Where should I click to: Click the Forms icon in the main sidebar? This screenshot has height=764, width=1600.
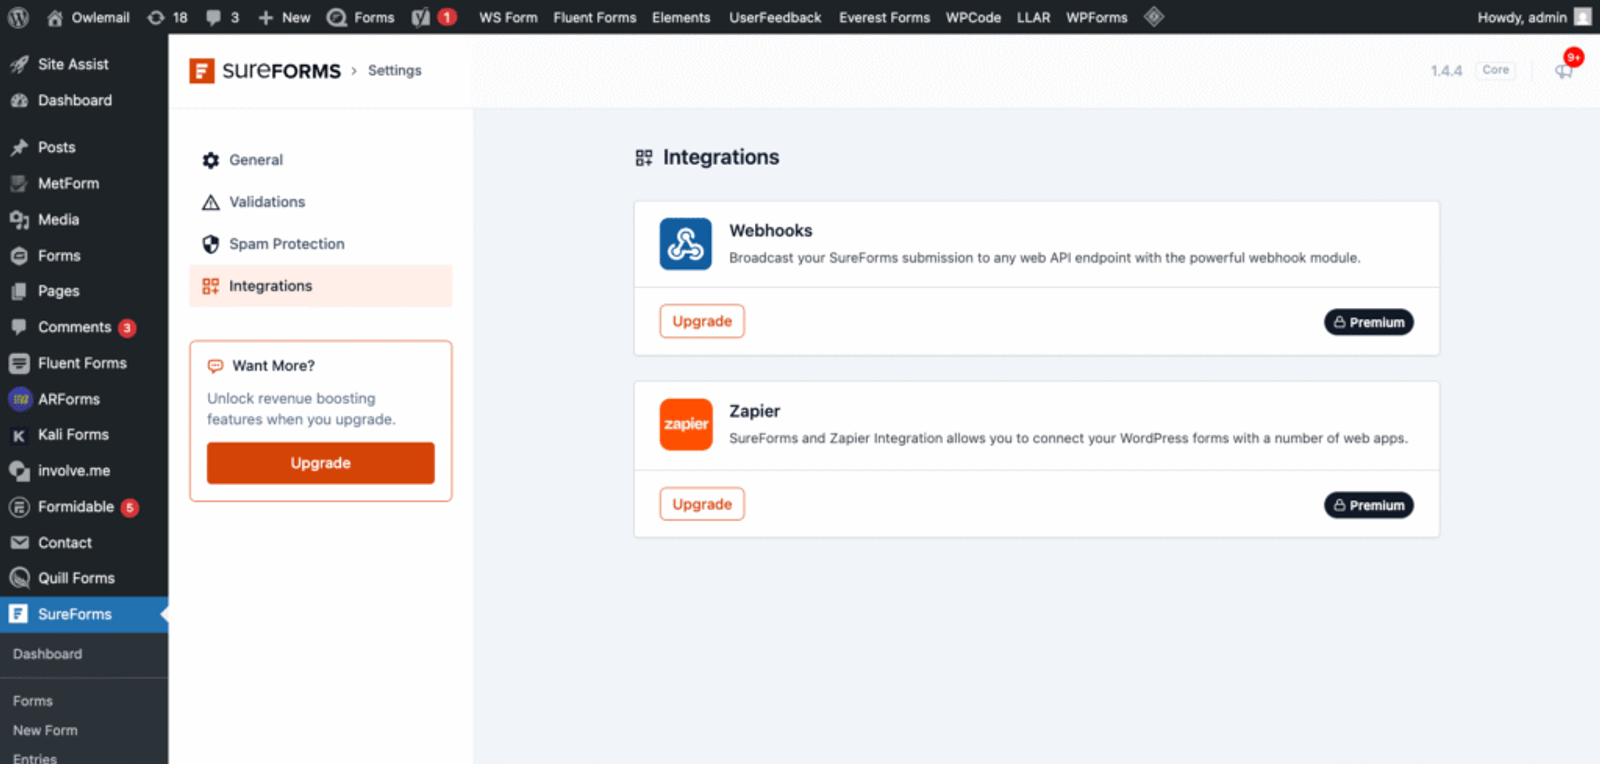coord(19,256)
